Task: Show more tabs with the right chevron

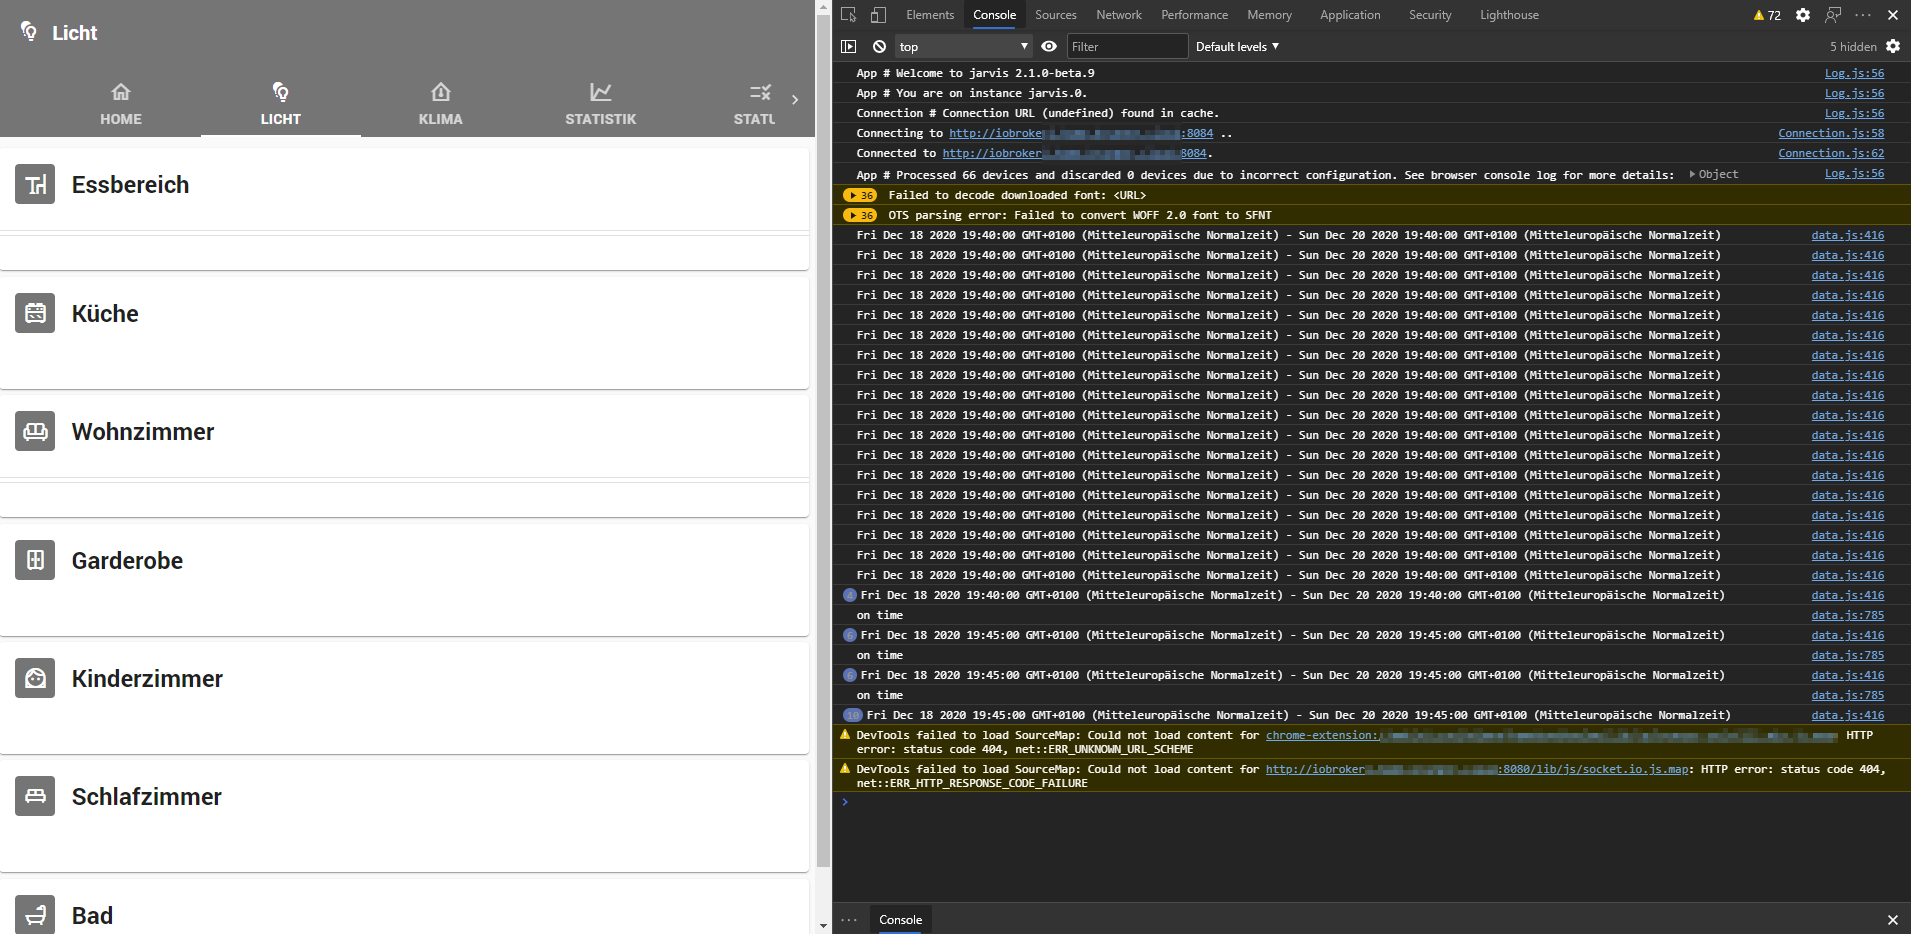Action: click(795, 100)
